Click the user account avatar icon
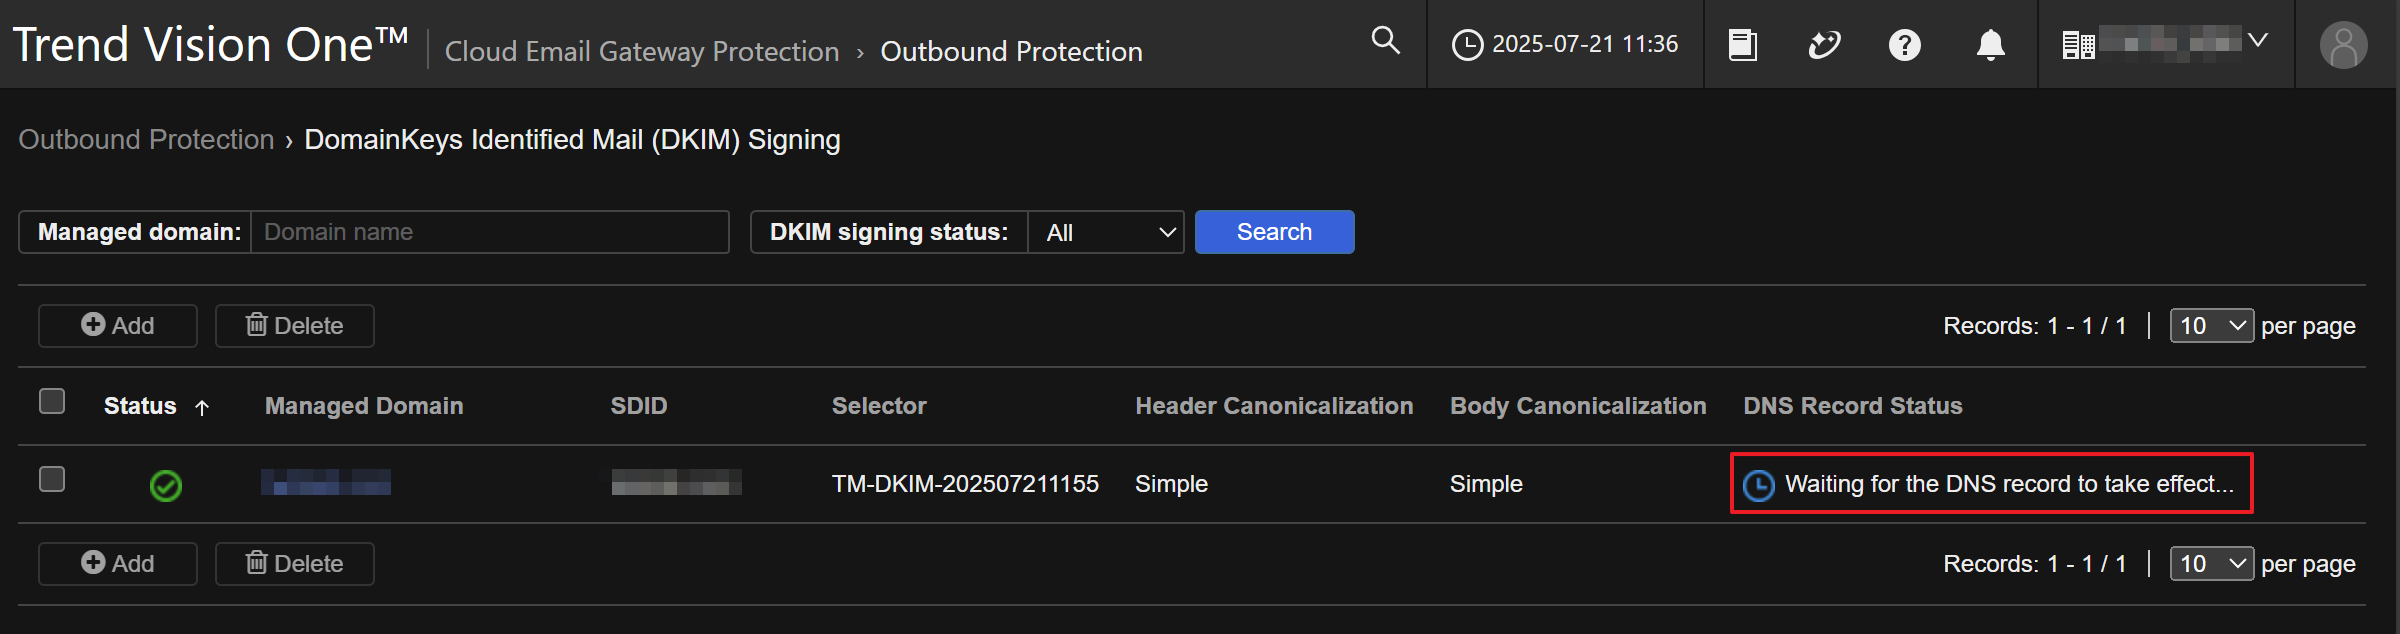The image size is (2400, 634). pyautogui.click(x=2343, y=45)
